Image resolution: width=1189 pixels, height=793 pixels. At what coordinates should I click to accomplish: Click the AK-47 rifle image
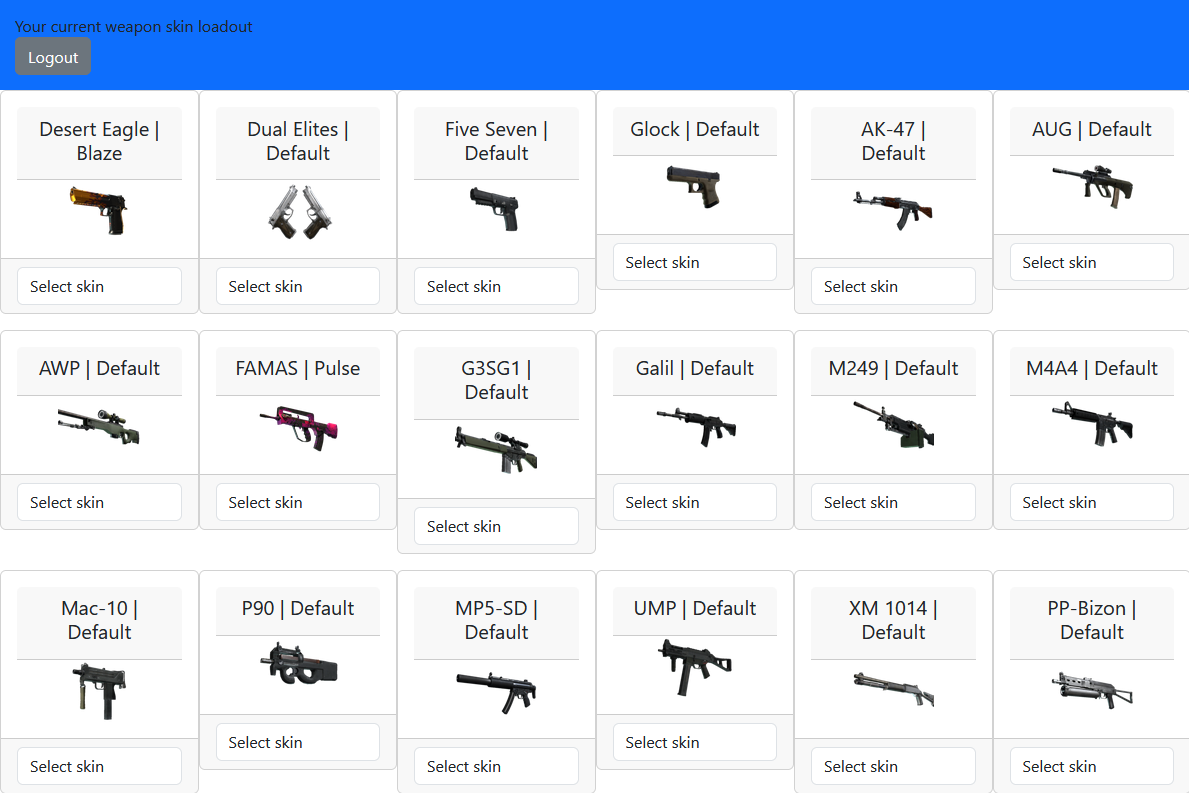point(893,209)
